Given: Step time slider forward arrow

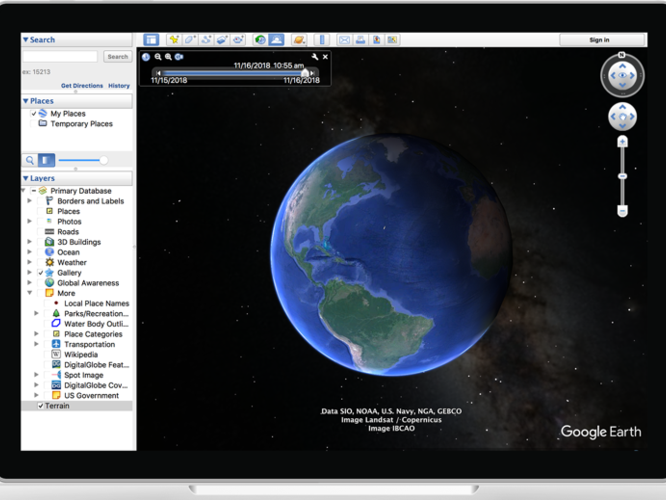Looking at the screenshot, I should tap(312, 73).
